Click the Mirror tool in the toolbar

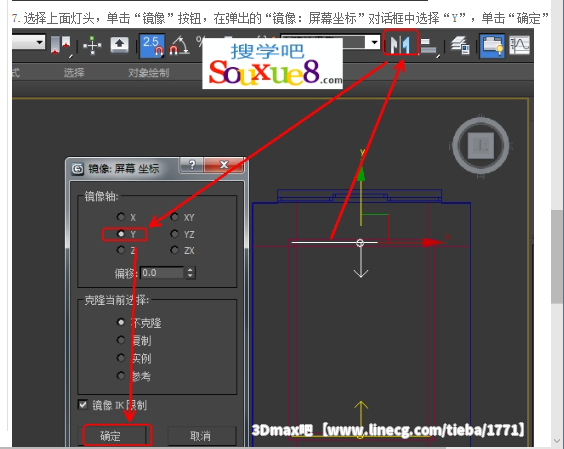401,44
